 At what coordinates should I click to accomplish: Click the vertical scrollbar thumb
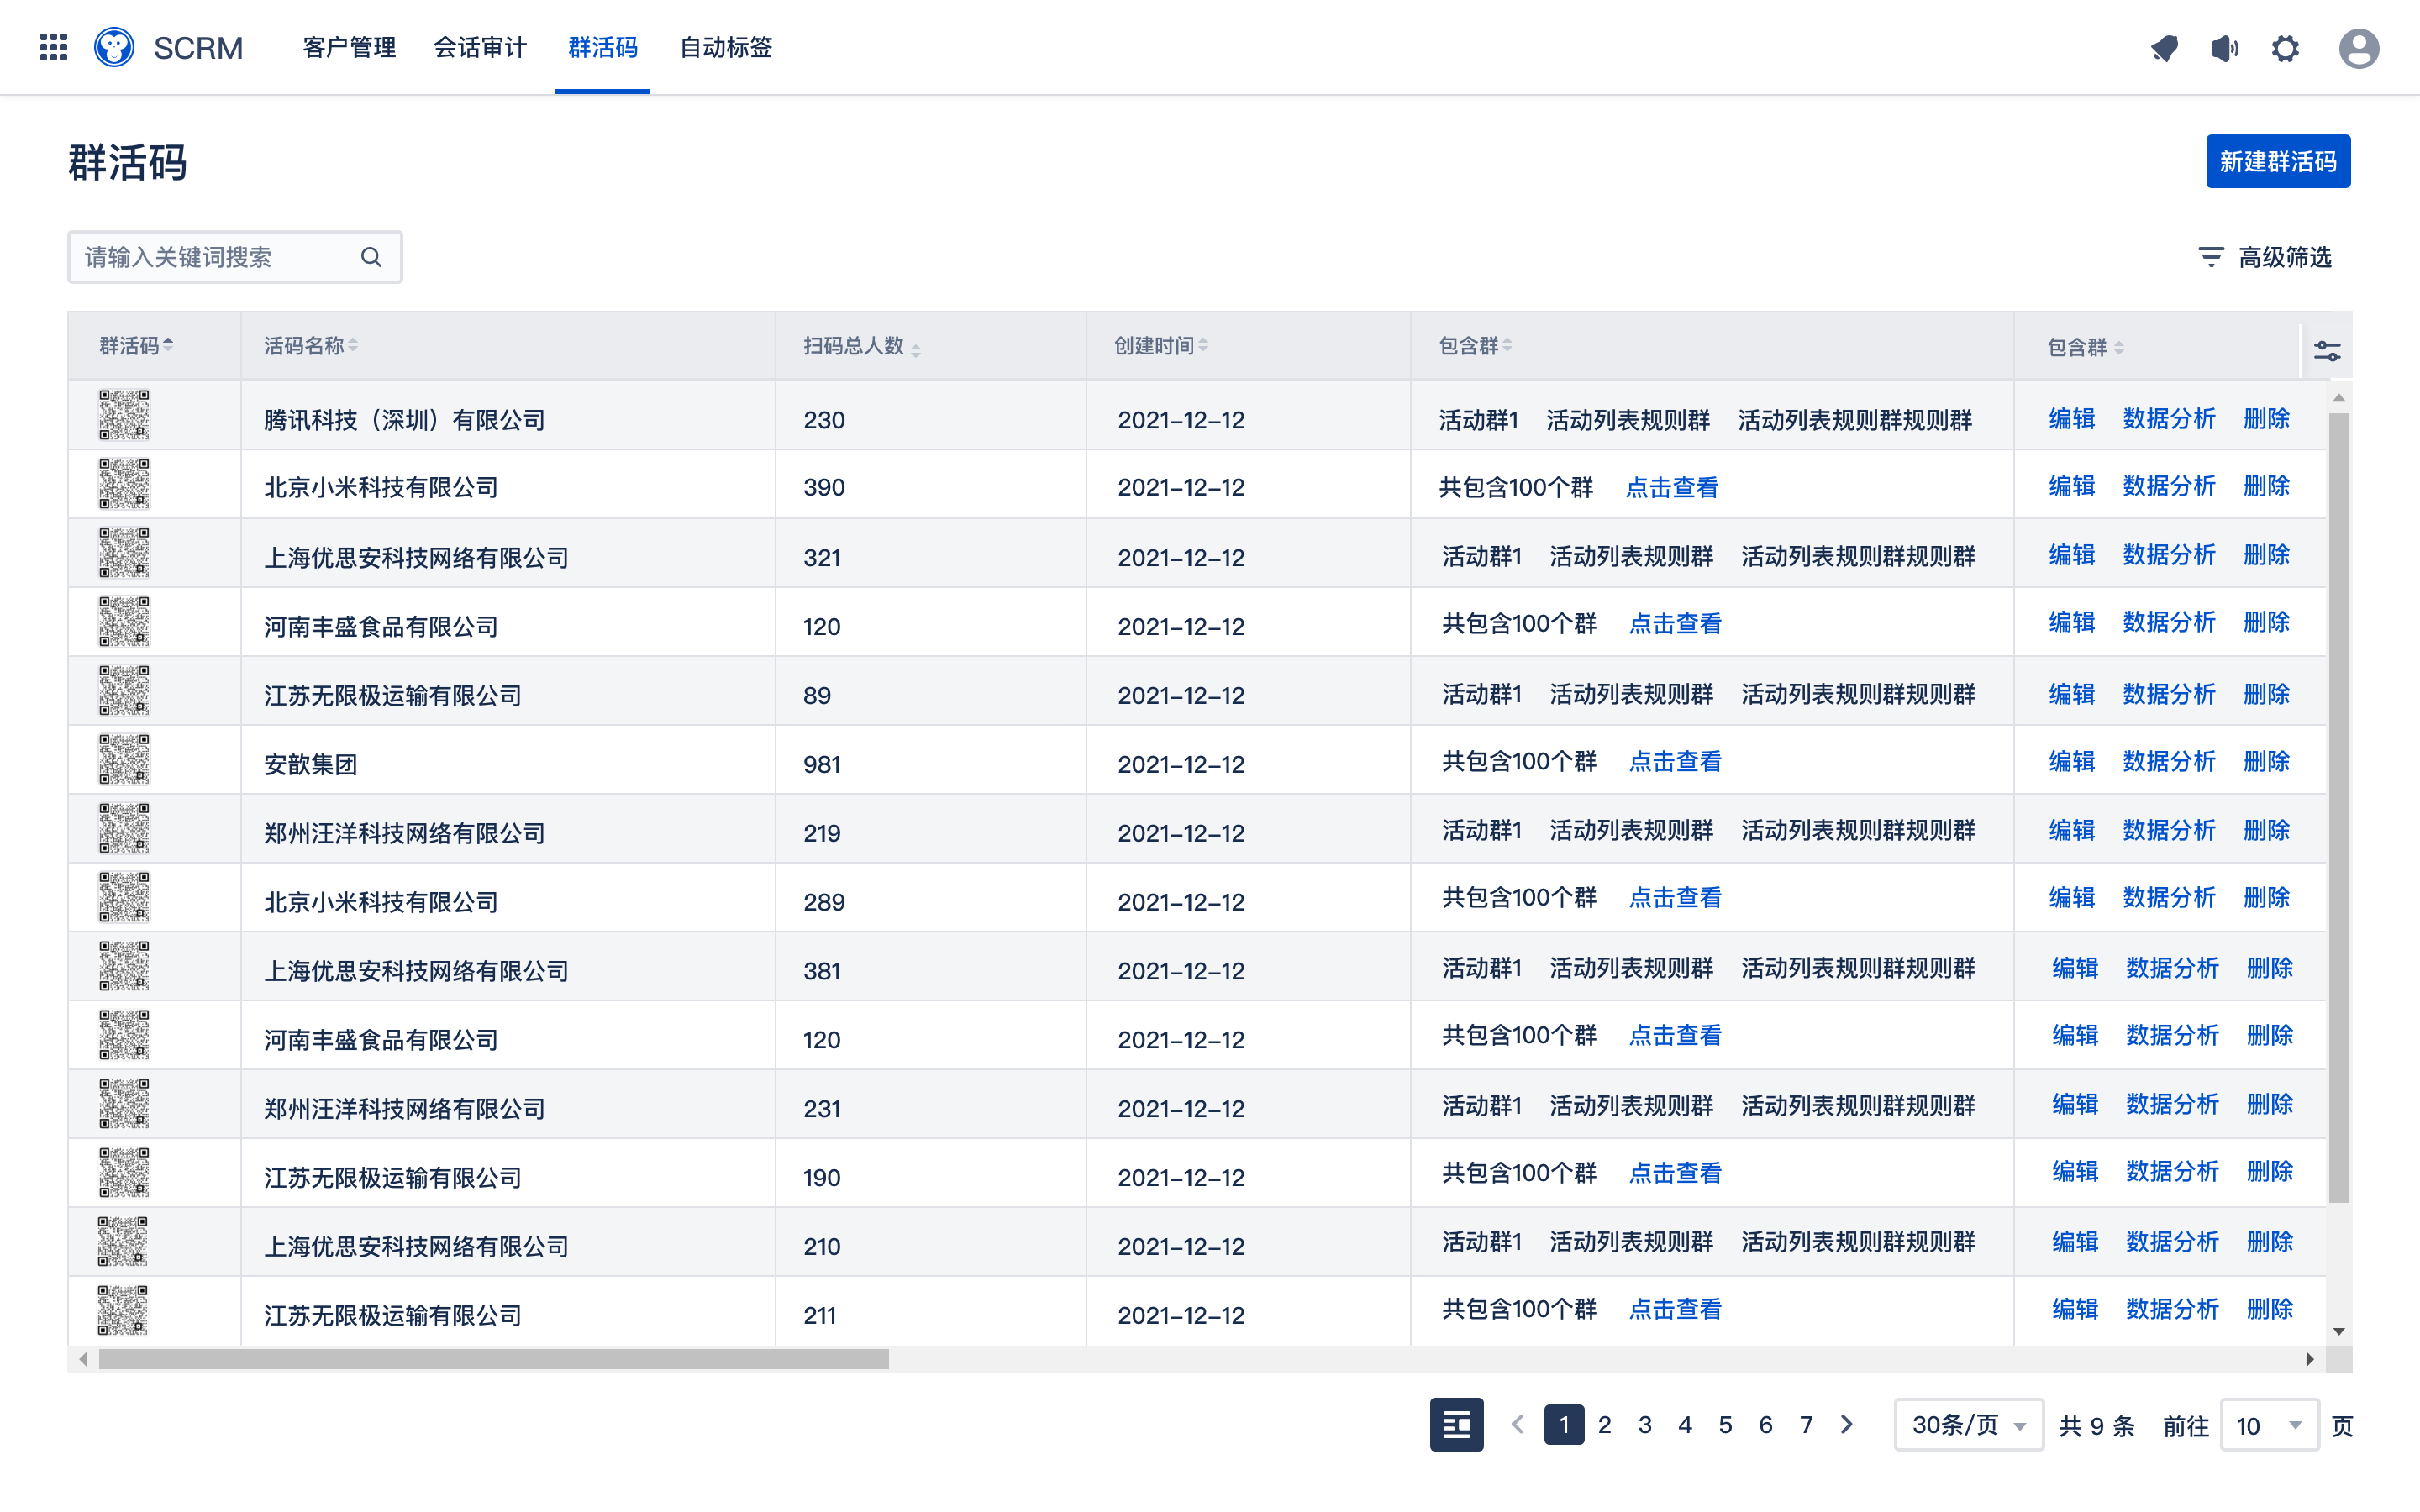[x=2339, y=808]
